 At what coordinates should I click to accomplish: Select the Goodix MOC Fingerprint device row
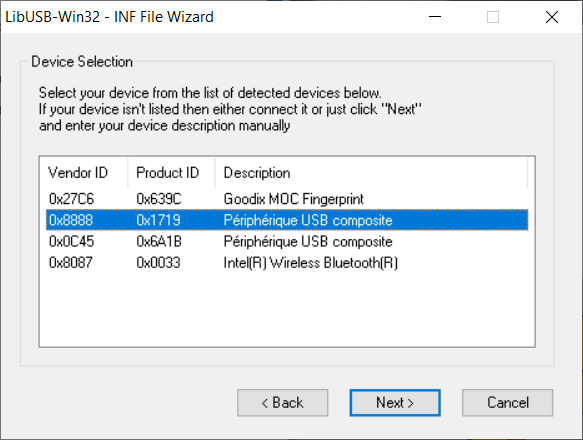tap(287, 199)
